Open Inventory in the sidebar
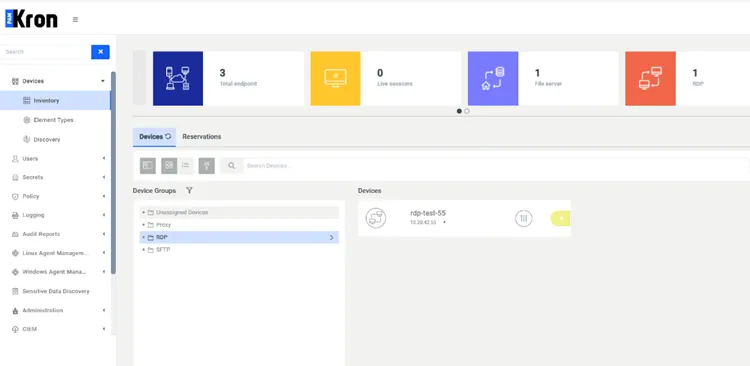750x366 pixels. (55, 100)
